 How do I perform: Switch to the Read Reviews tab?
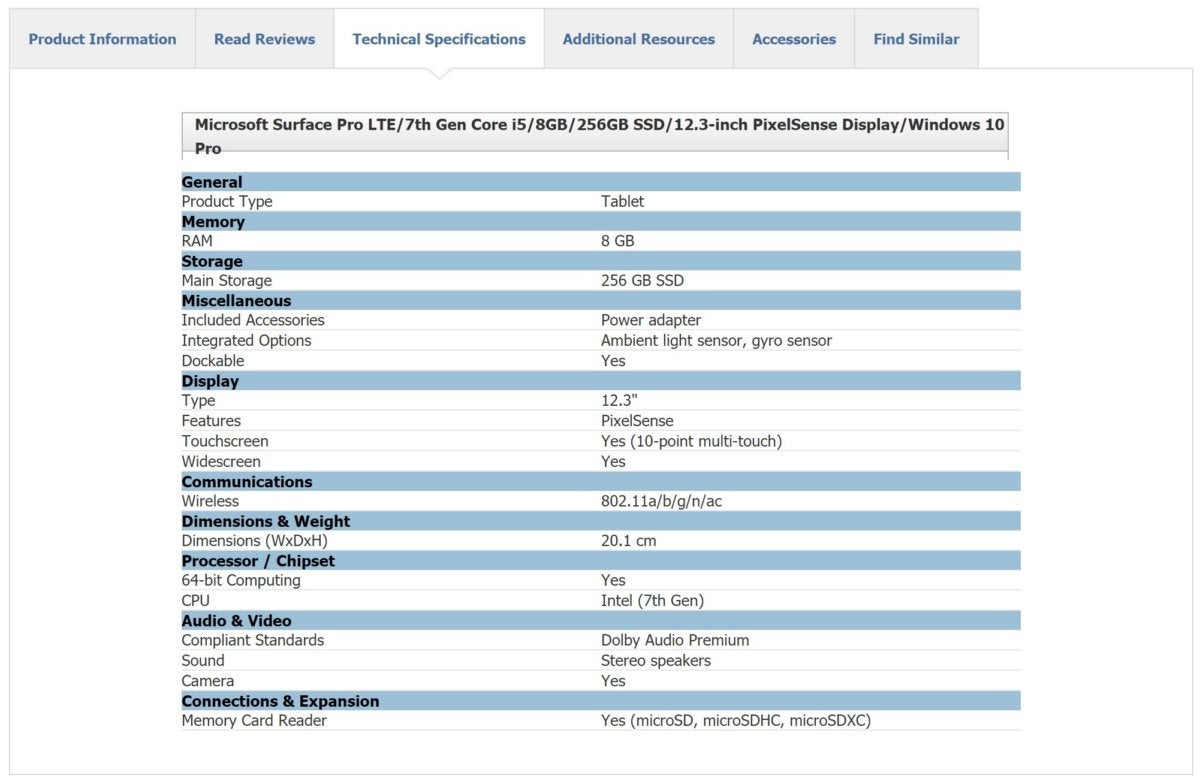coord(264,39)
